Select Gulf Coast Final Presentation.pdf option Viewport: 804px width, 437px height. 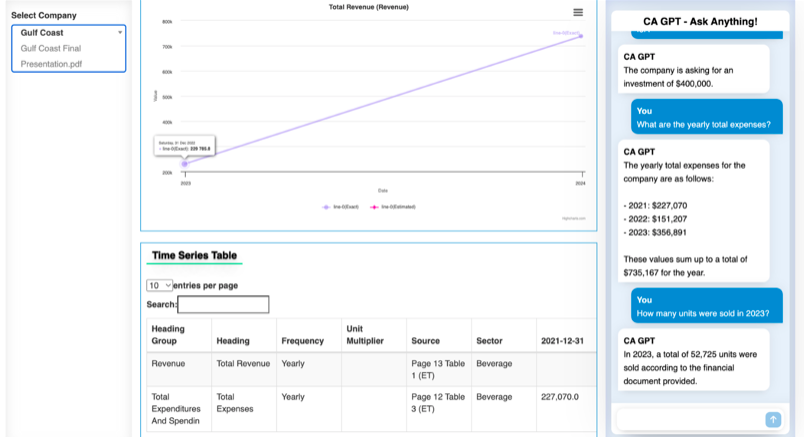coord(51,56)
